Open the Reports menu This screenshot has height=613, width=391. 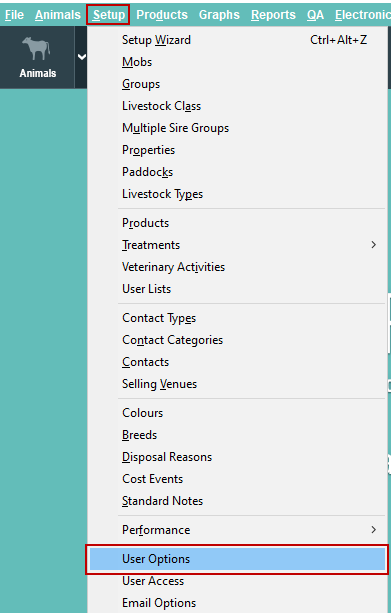[273, 15]
